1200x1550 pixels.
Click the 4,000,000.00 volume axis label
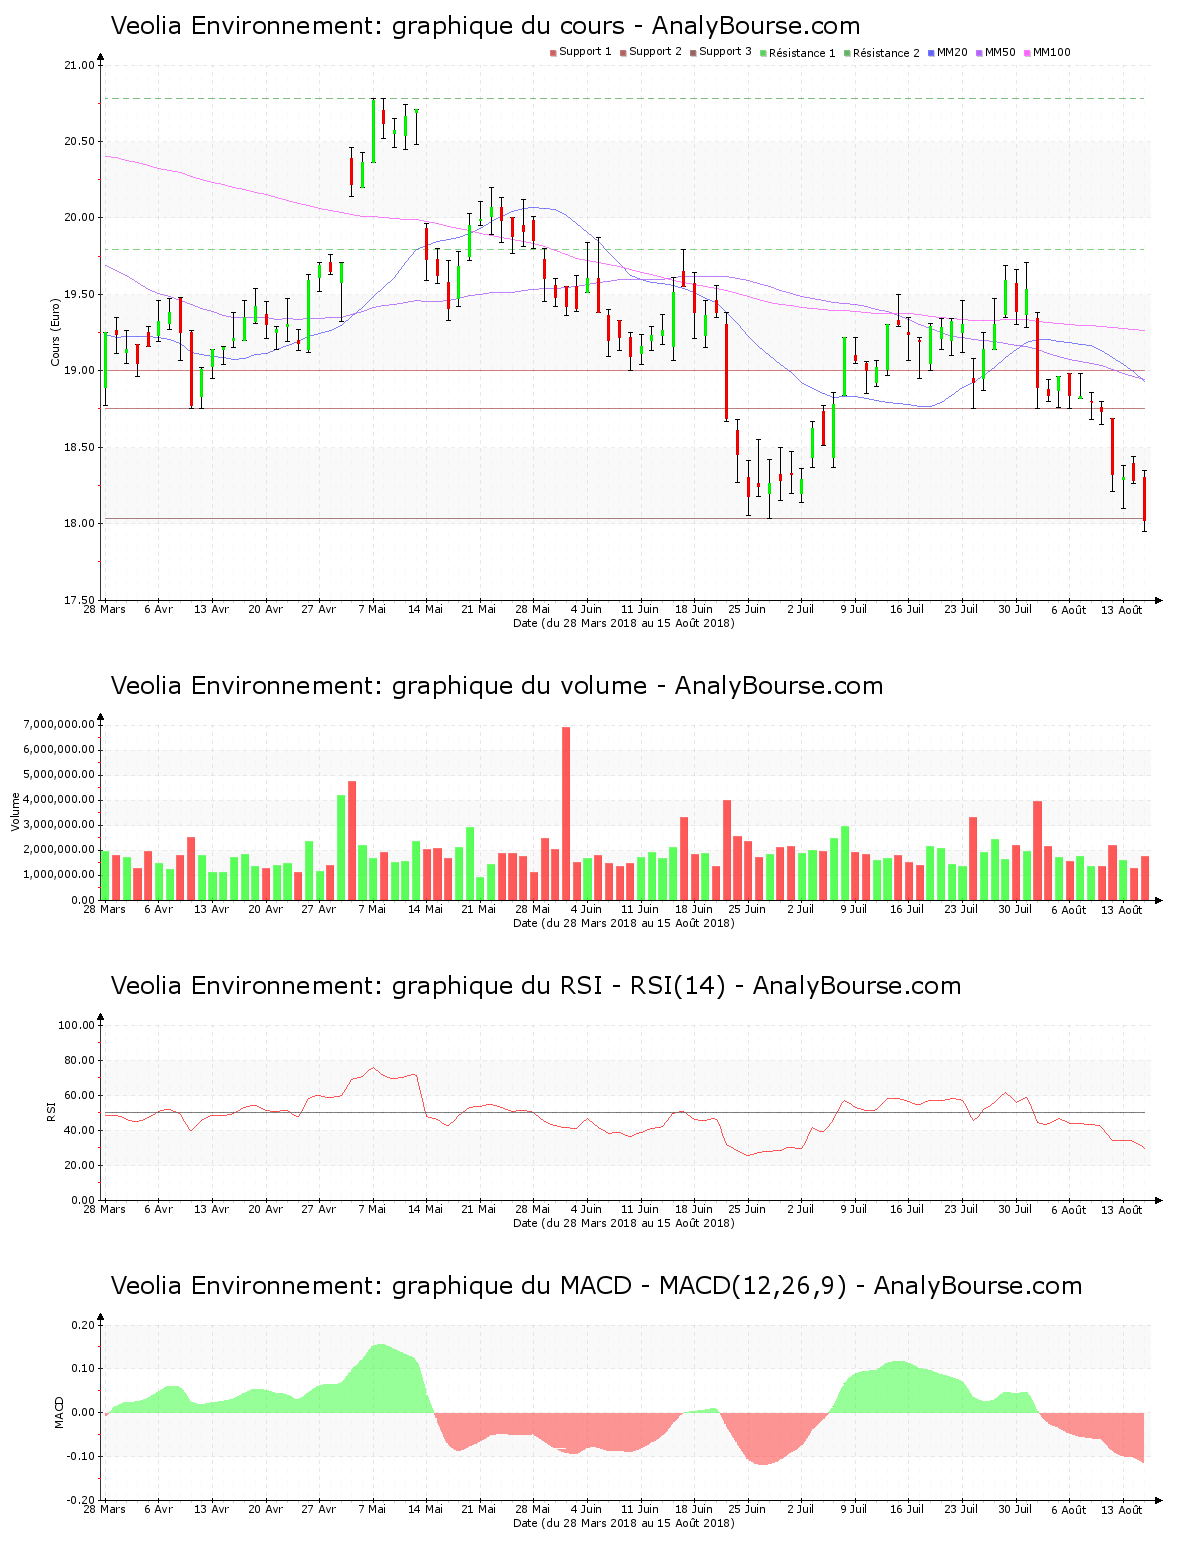tap(58, 800)
